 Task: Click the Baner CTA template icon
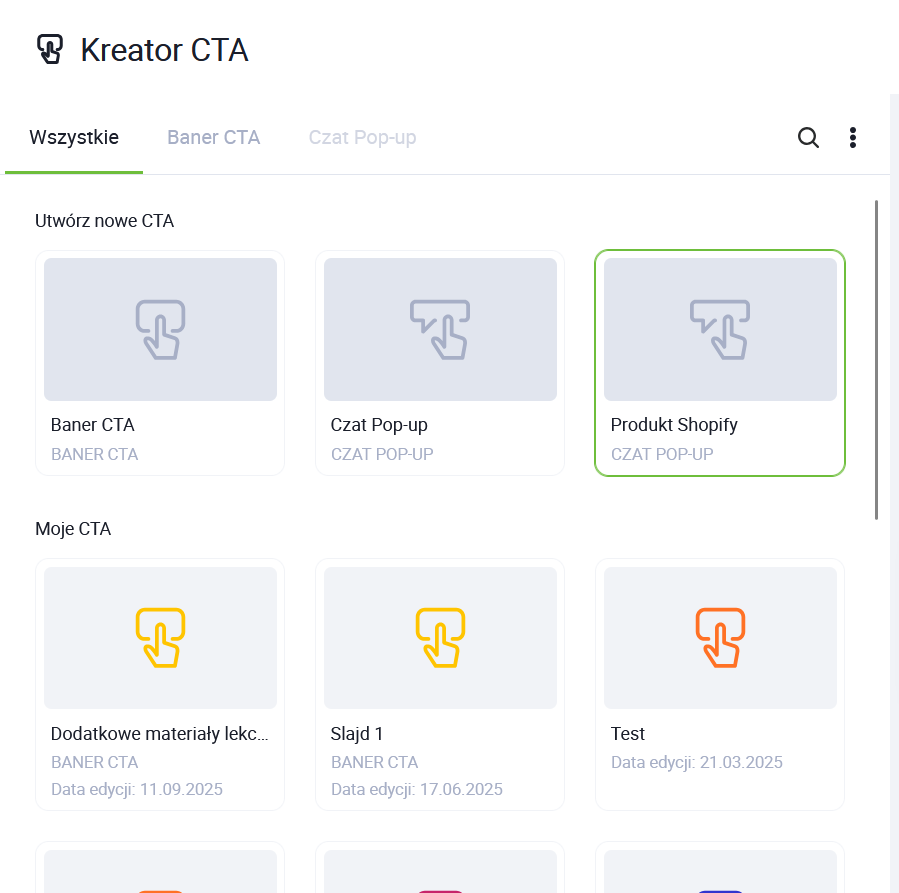click(160, 329)
